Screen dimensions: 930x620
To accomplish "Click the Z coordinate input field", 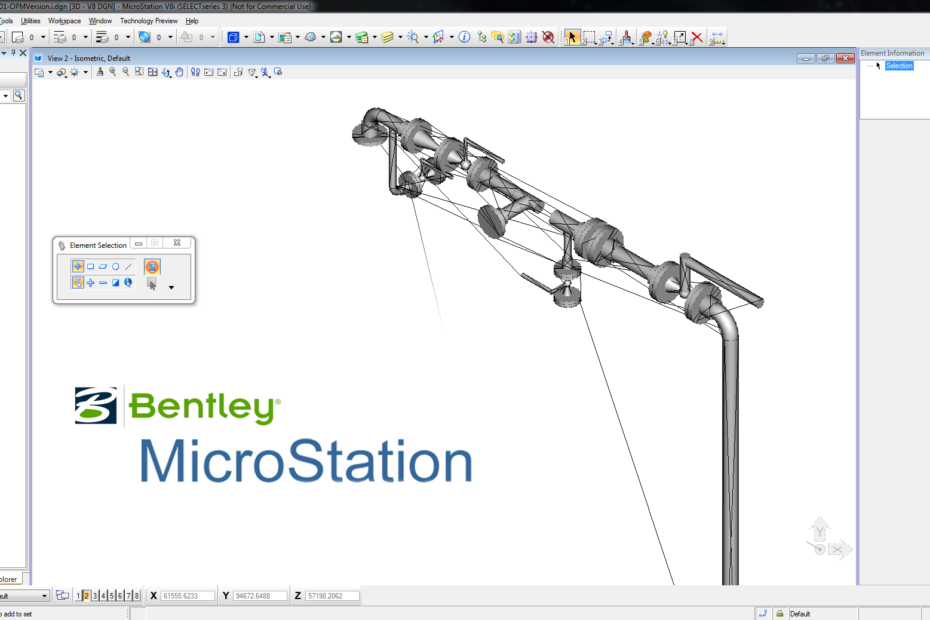I will (332, 596).
